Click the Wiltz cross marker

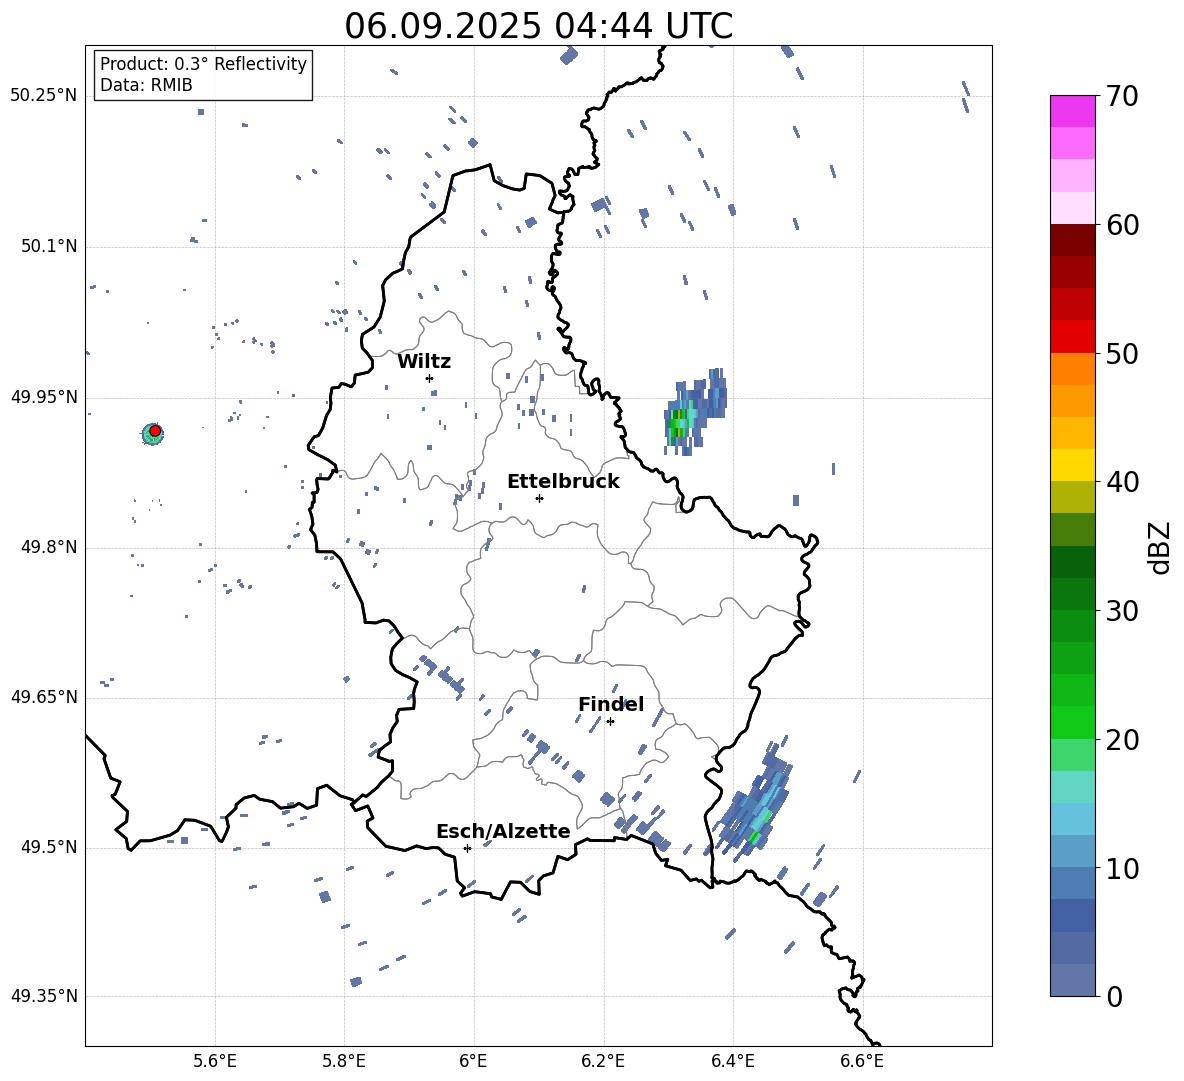tap(430, 378)
